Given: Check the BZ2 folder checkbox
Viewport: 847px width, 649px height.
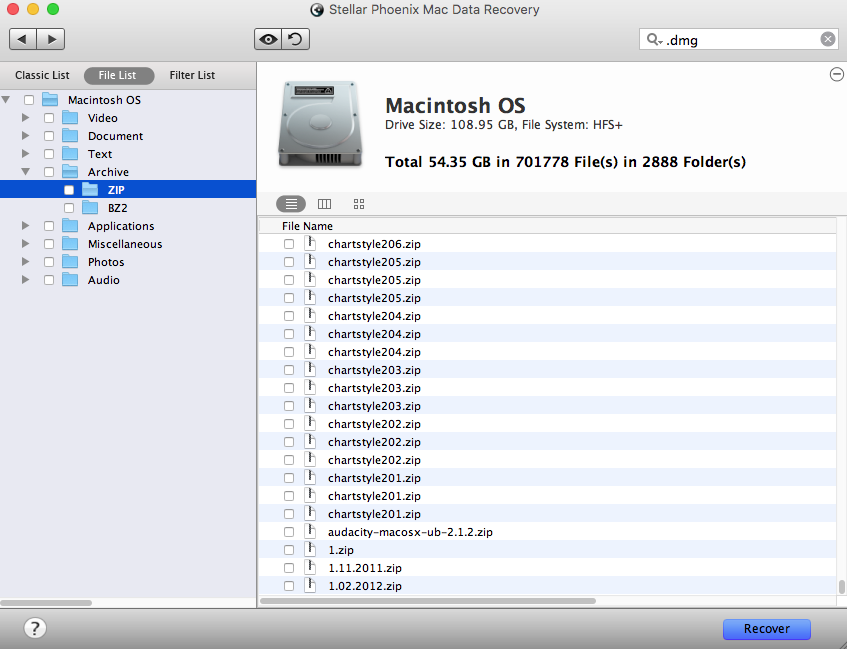Looking at the screenshot, I should (x=69, y=208).
